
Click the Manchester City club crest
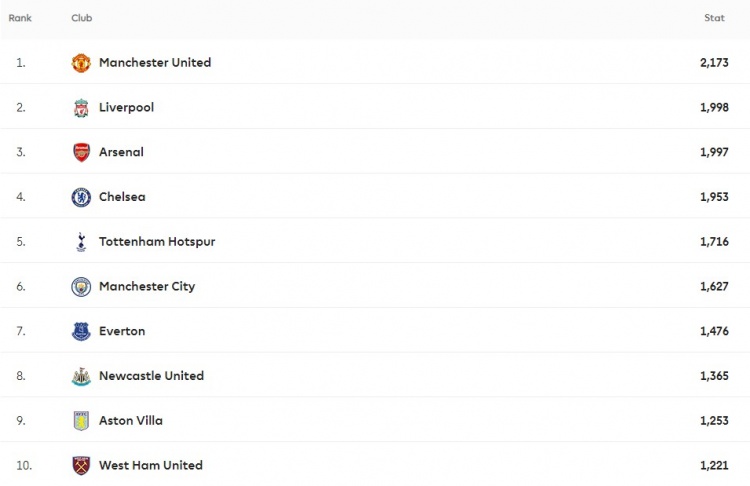click(81, 287)
